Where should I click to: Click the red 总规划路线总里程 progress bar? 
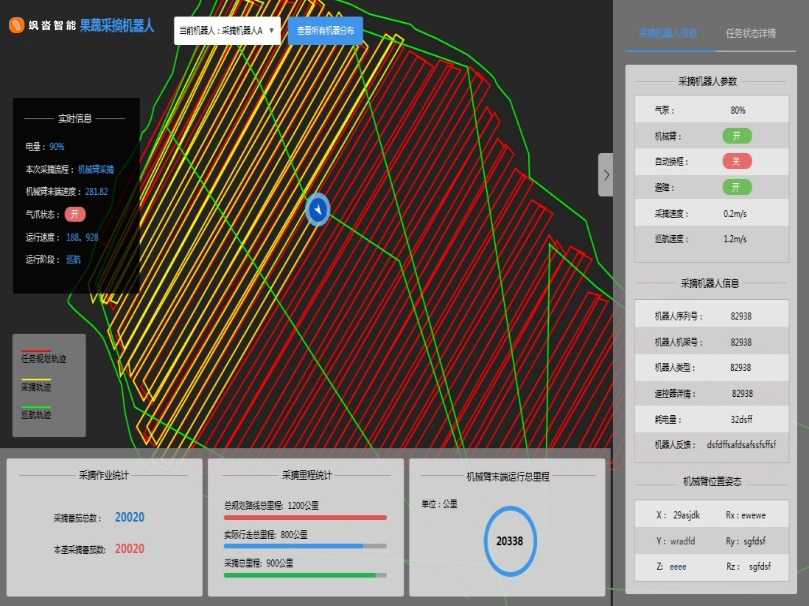305,517
